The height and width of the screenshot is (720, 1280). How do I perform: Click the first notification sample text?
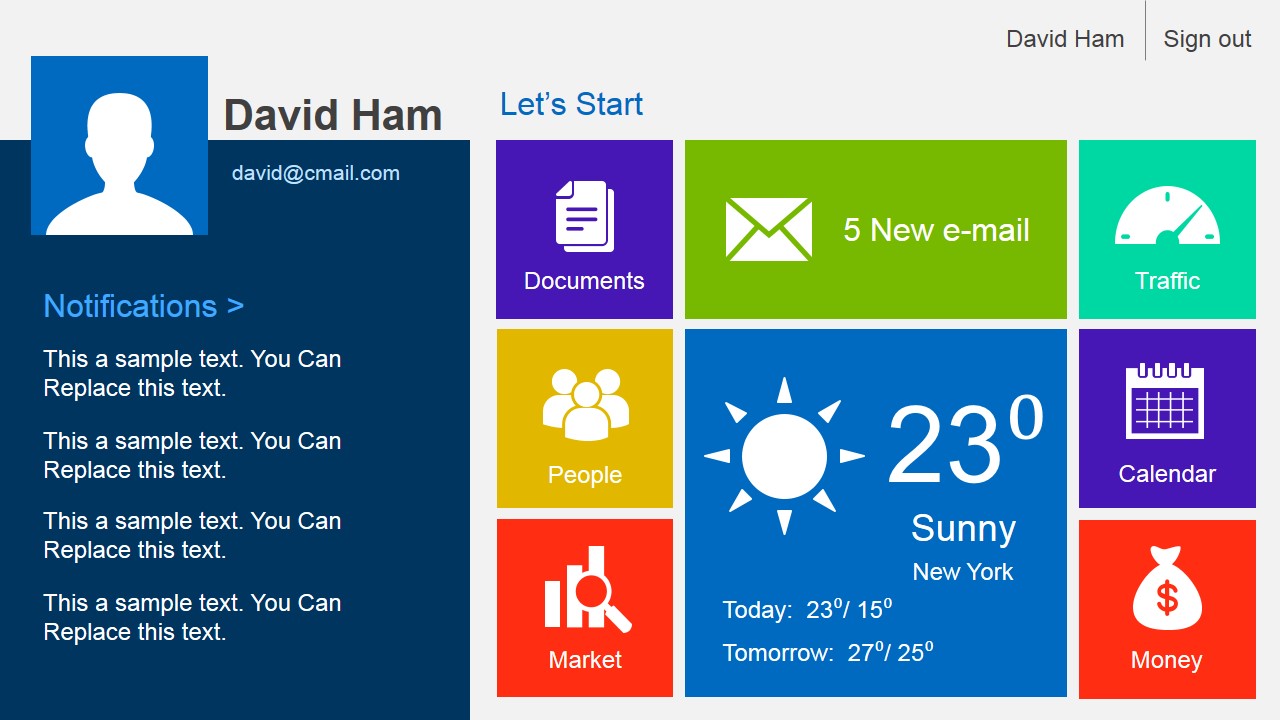tap(192, 373)
